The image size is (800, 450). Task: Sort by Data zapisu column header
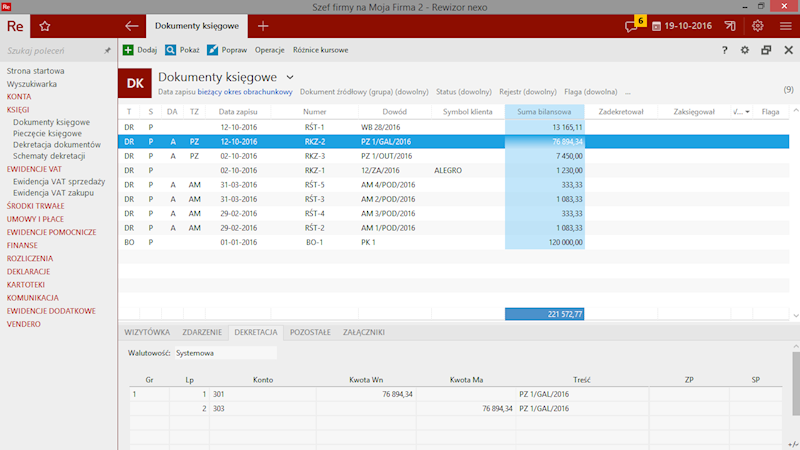238,112
